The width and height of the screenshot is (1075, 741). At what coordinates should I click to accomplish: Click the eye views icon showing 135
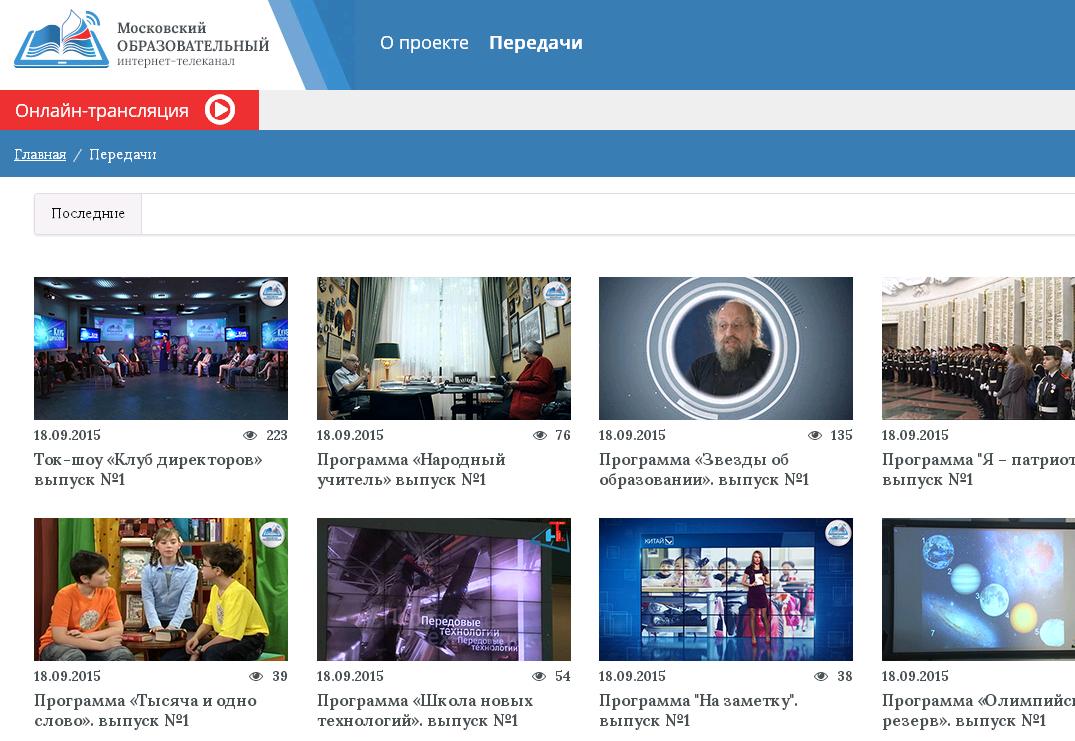[x=815, y=435]
